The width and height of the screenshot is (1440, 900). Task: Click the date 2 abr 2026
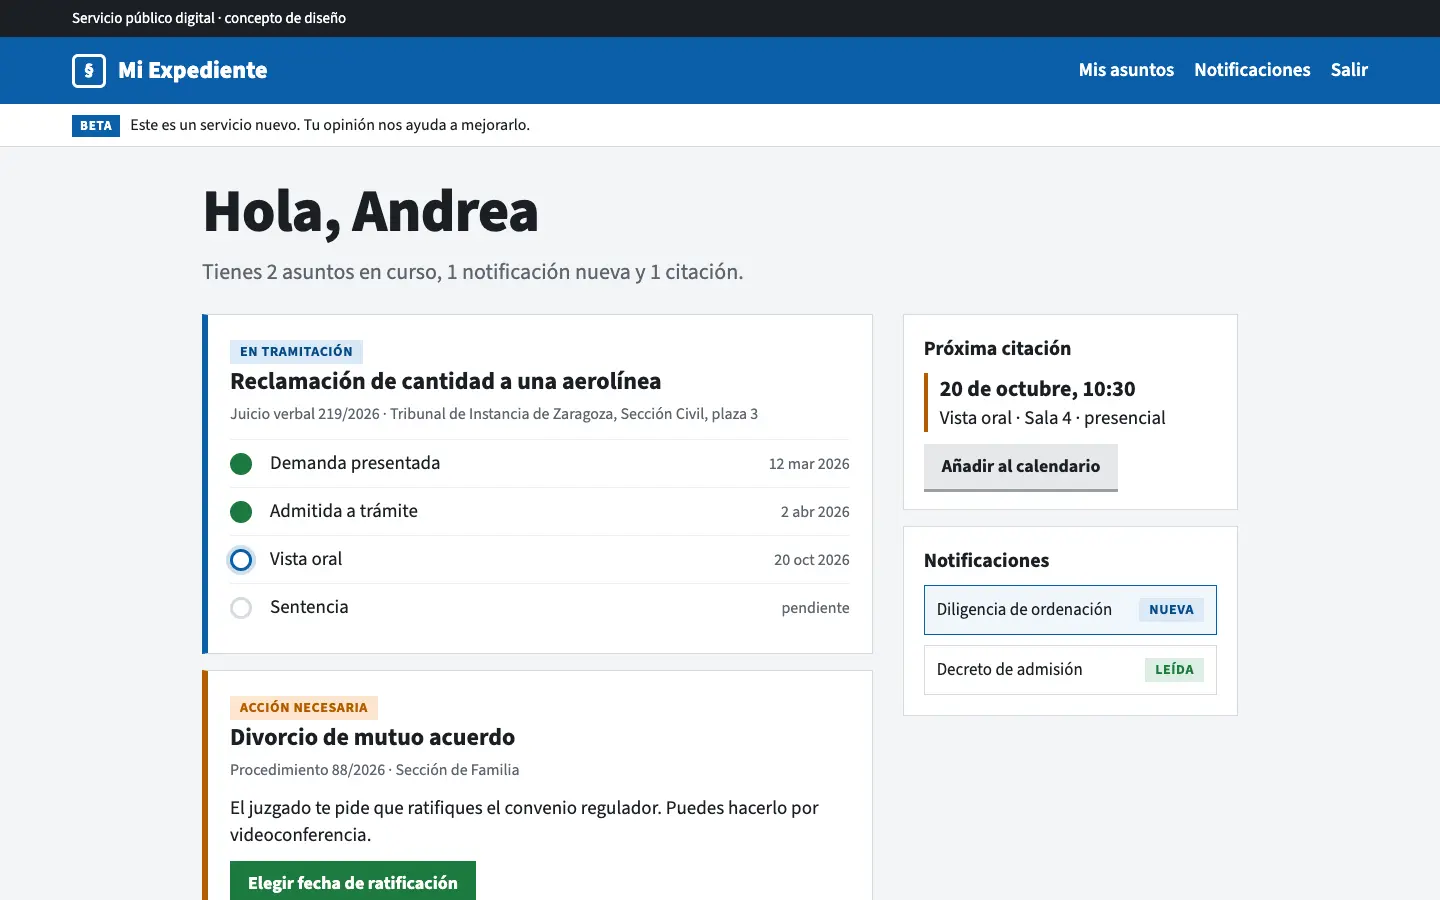[815, 512]
